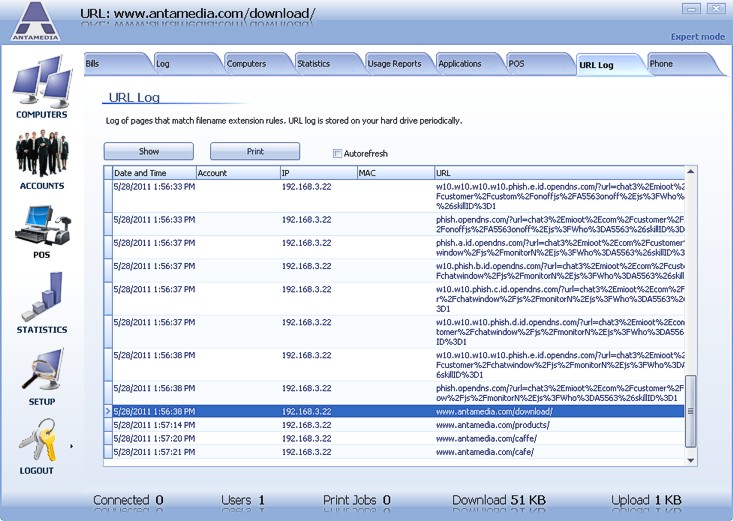
Task: Open the Statistics bar chart icon
Action: pyautogui.click(x=42, y=296)
